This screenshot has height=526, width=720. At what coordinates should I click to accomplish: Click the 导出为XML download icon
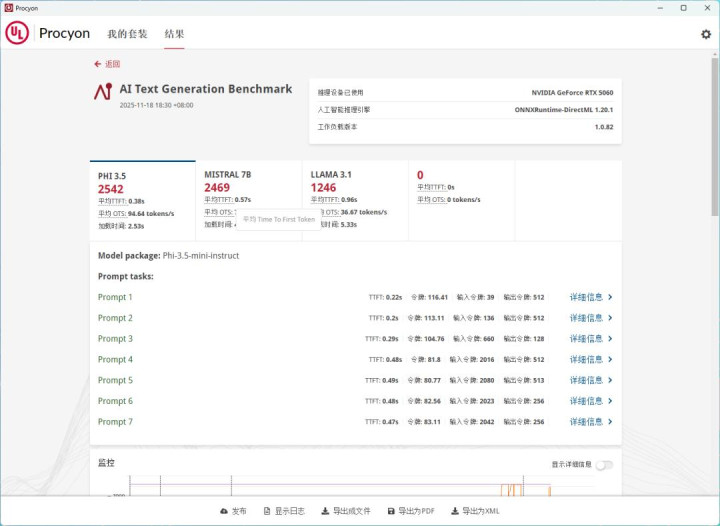[x=455, y=511]
